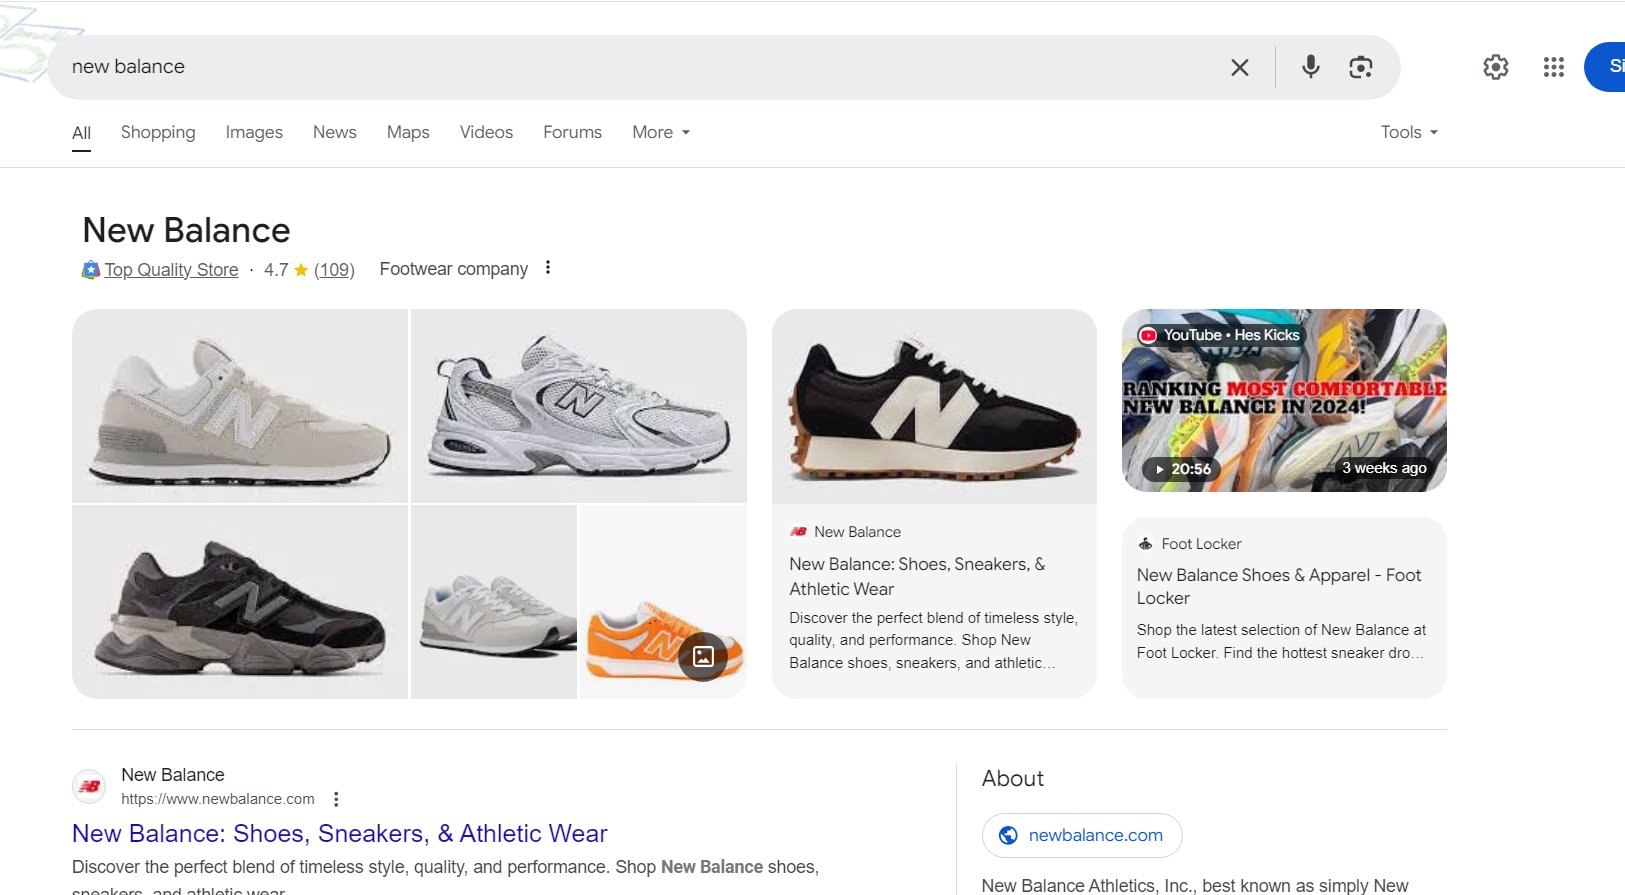Viewport: 1625px width, 895px height.
Task: Clear the search box with the X icon
Action: (1239, 67)
